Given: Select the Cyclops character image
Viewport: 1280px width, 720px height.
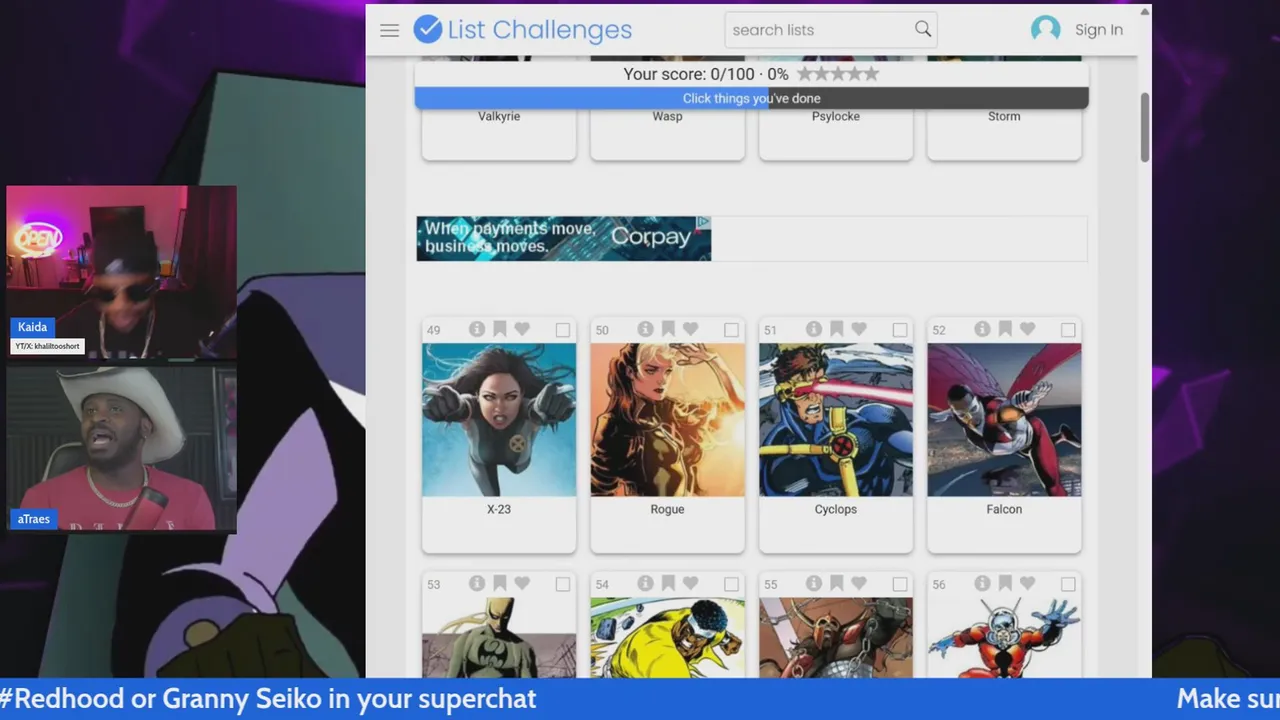Looking at the screenshot, I should pos(836,420).
